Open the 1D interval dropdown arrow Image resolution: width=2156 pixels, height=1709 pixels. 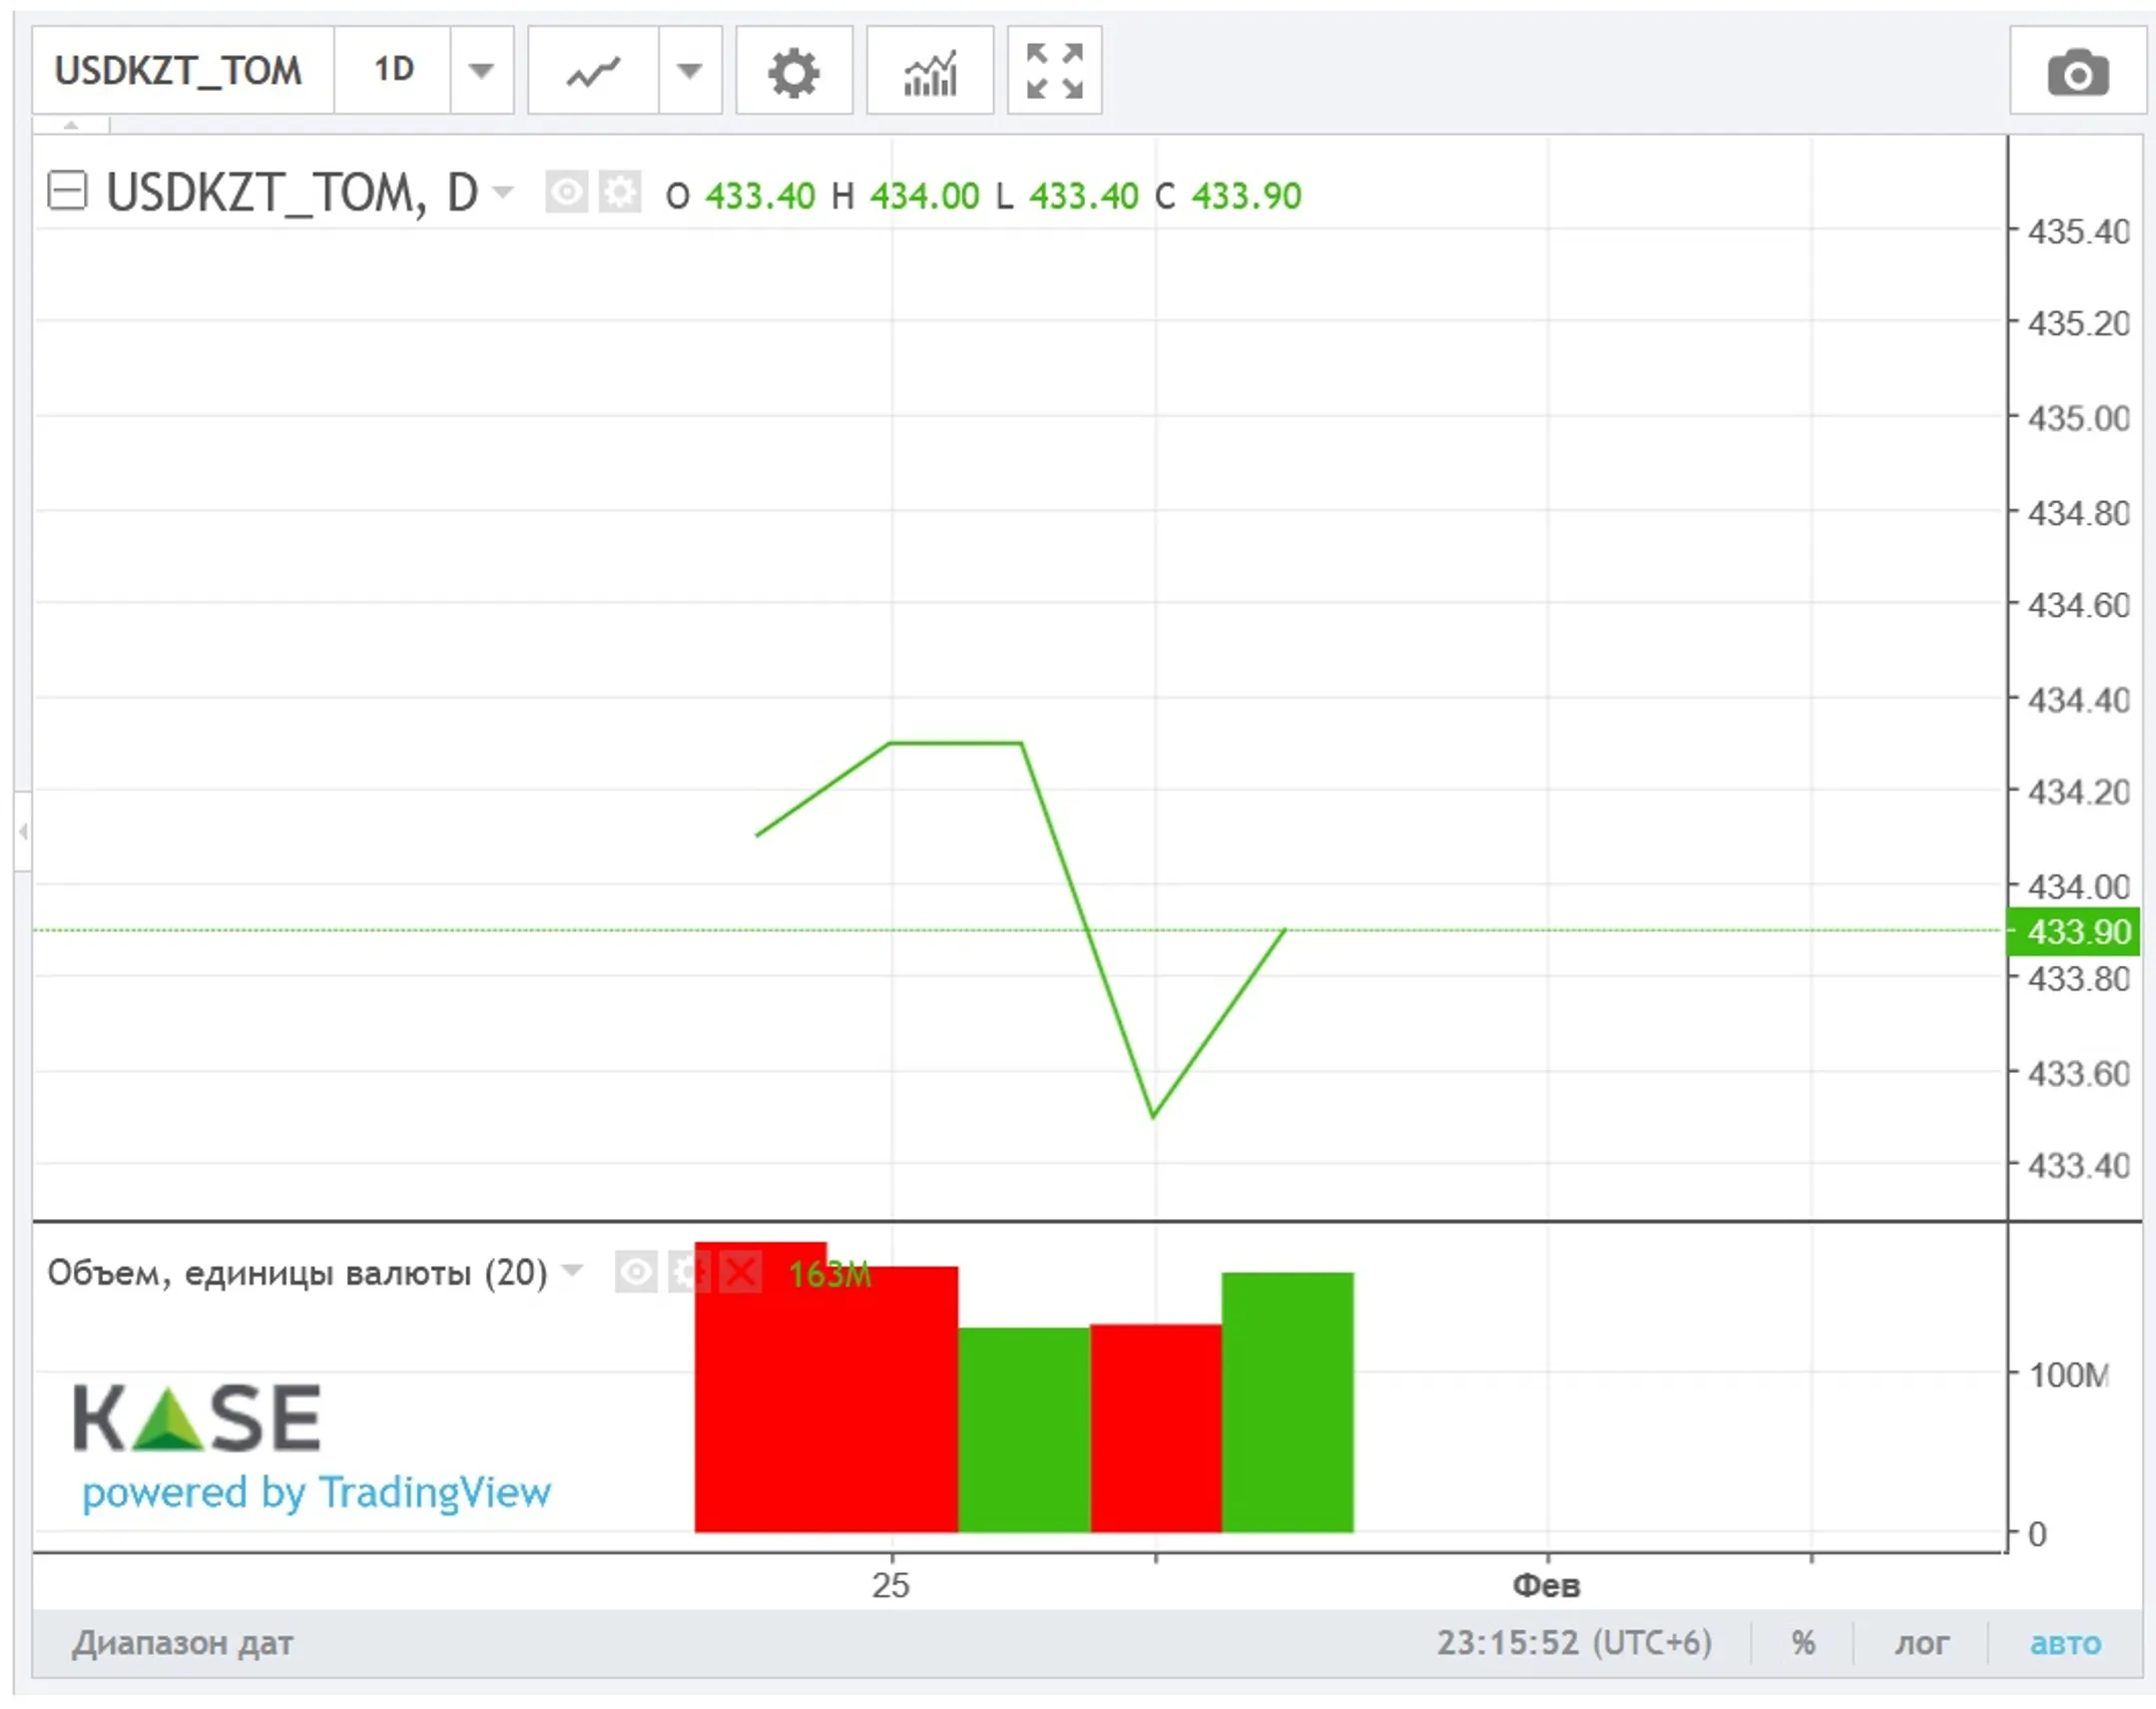[x=481, y=72]
